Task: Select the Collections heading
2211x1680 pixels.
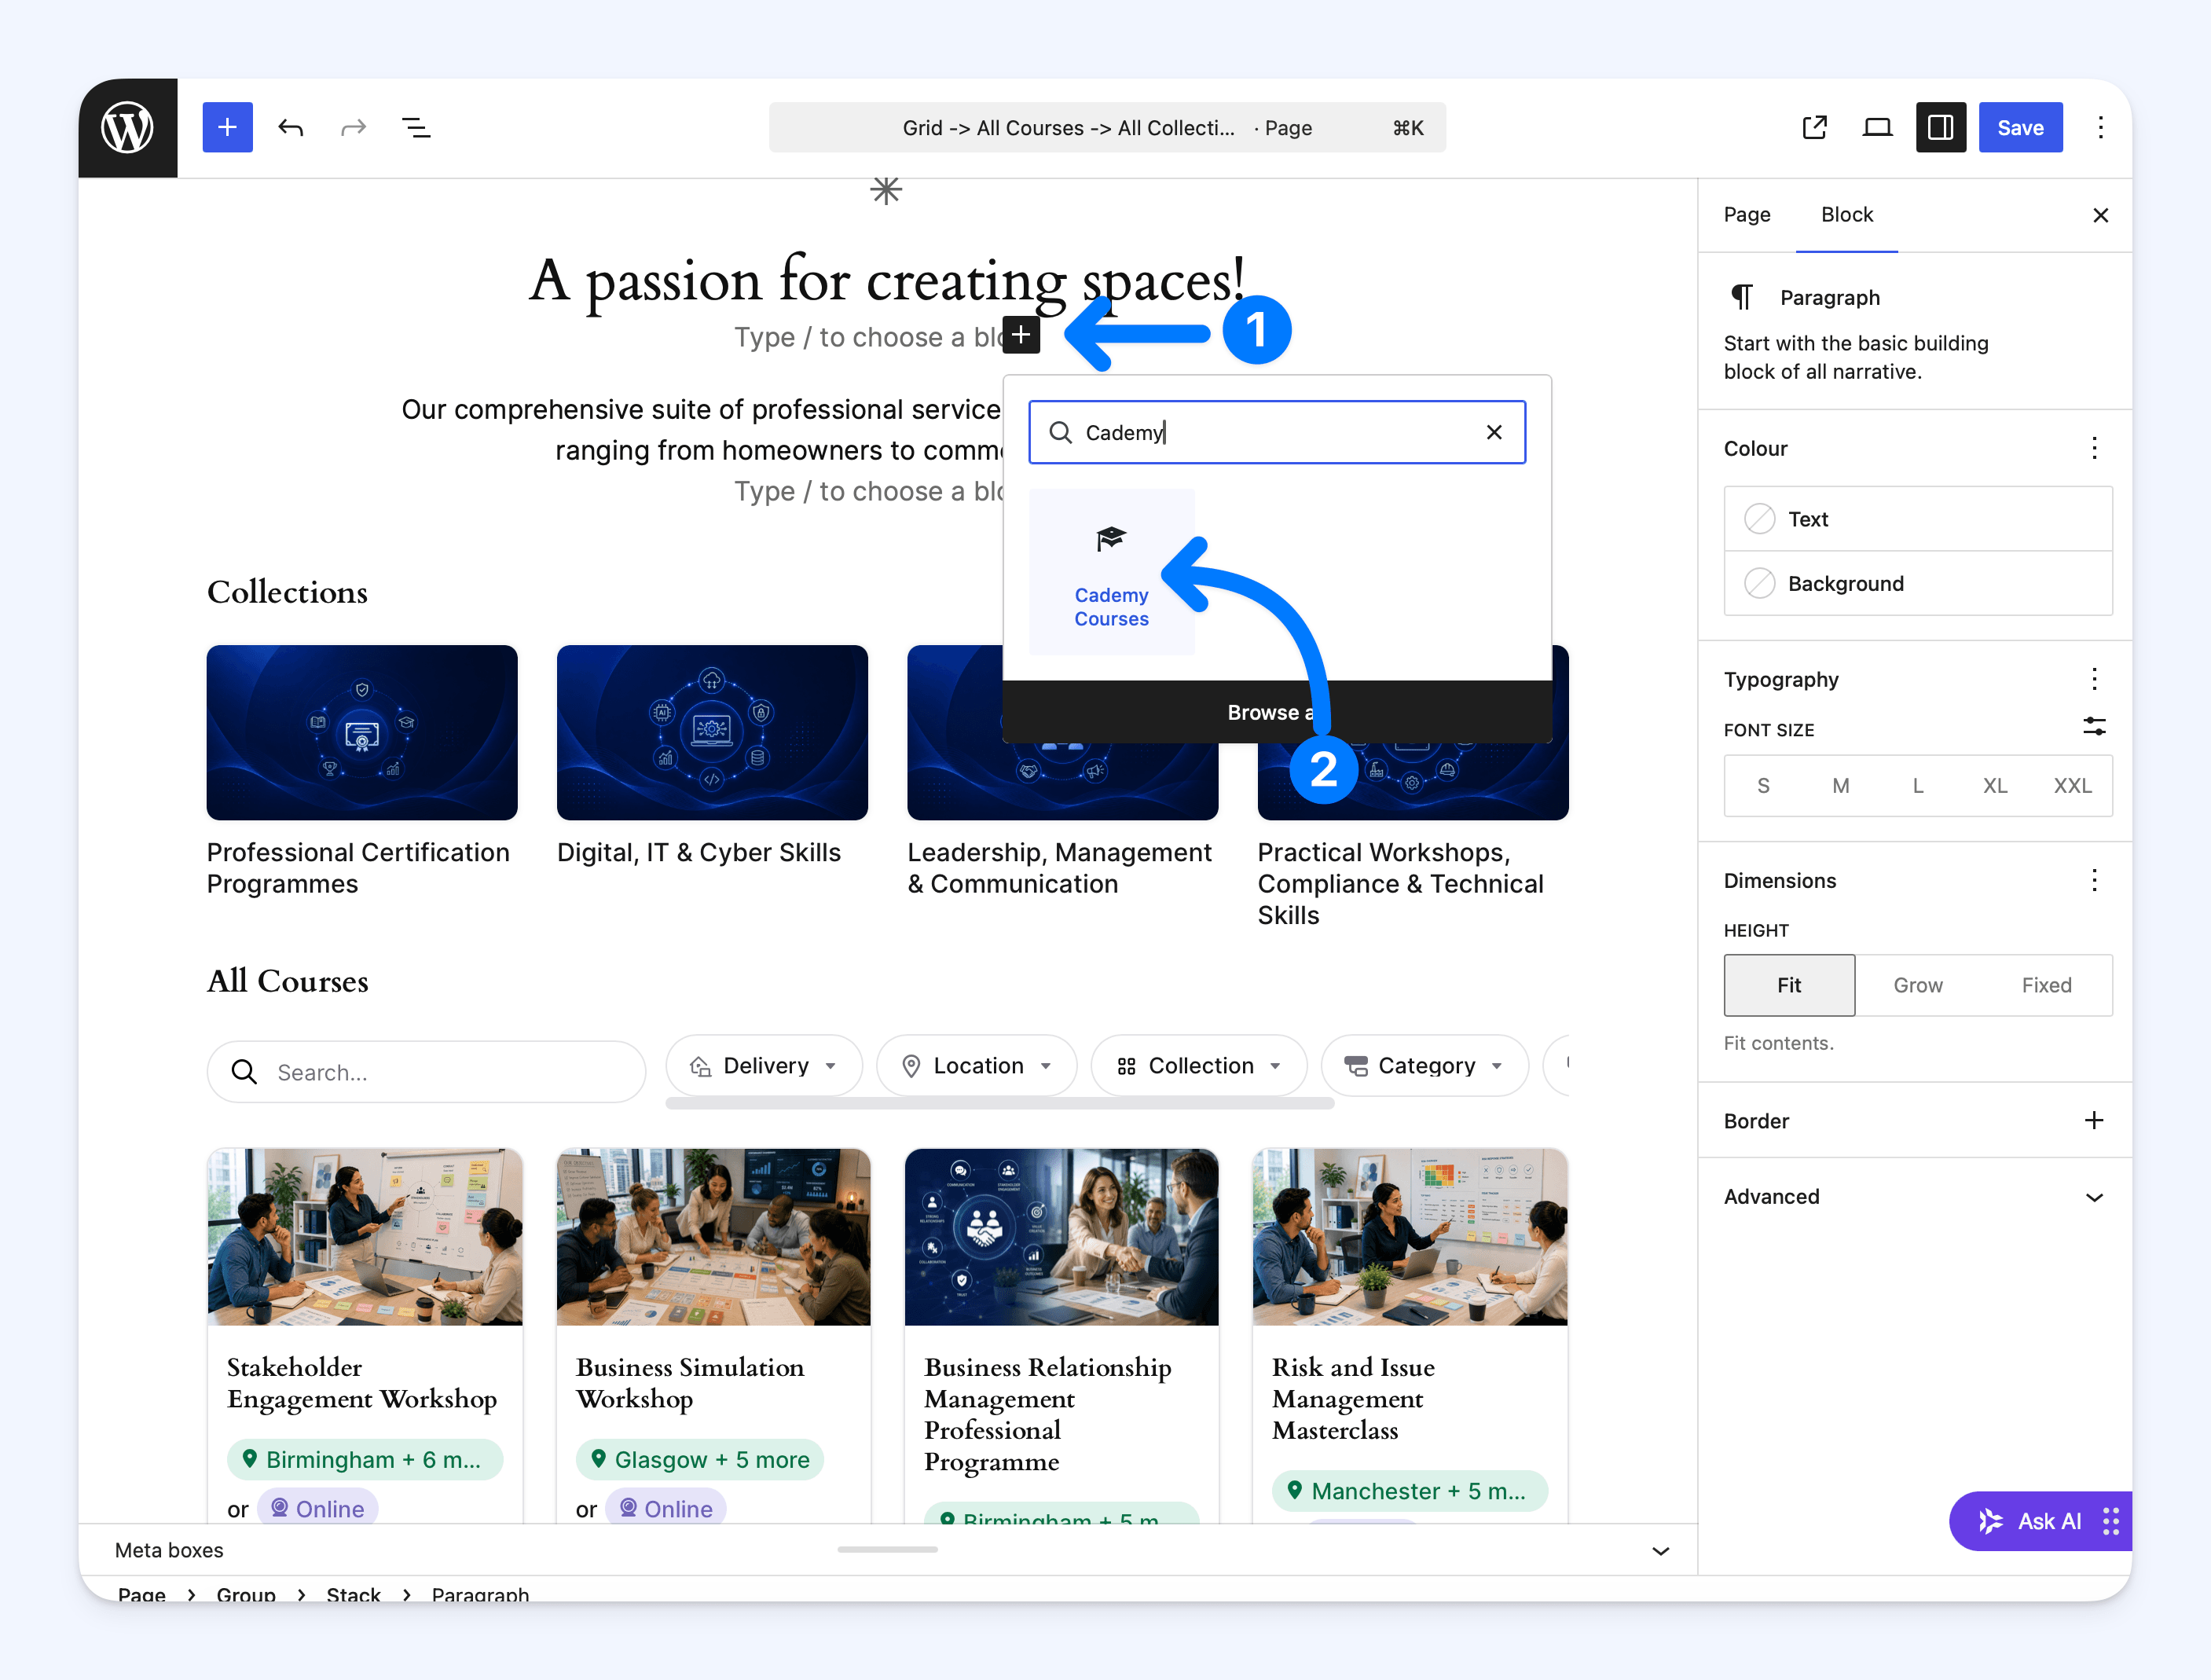Action: click(287, 592)
